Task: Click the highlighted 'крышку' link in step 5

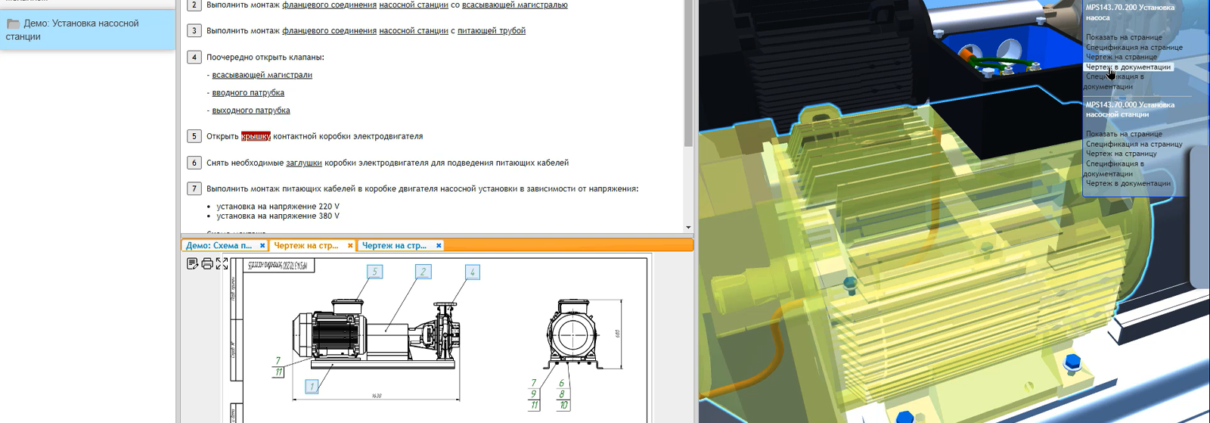Action: pos(256,136)
